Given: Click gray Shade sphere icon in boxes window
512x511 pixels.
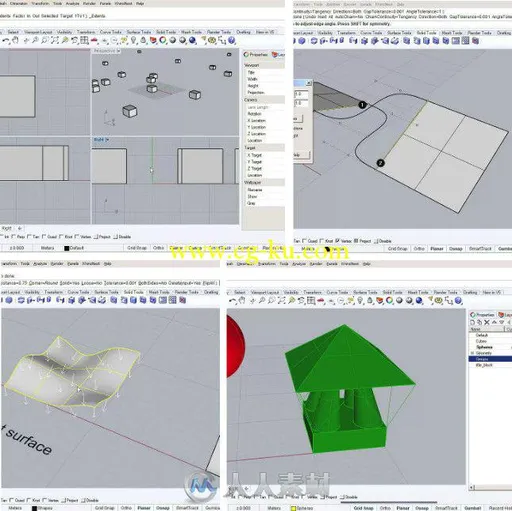Looking at the screenshot, I should [x=173, y=41].
